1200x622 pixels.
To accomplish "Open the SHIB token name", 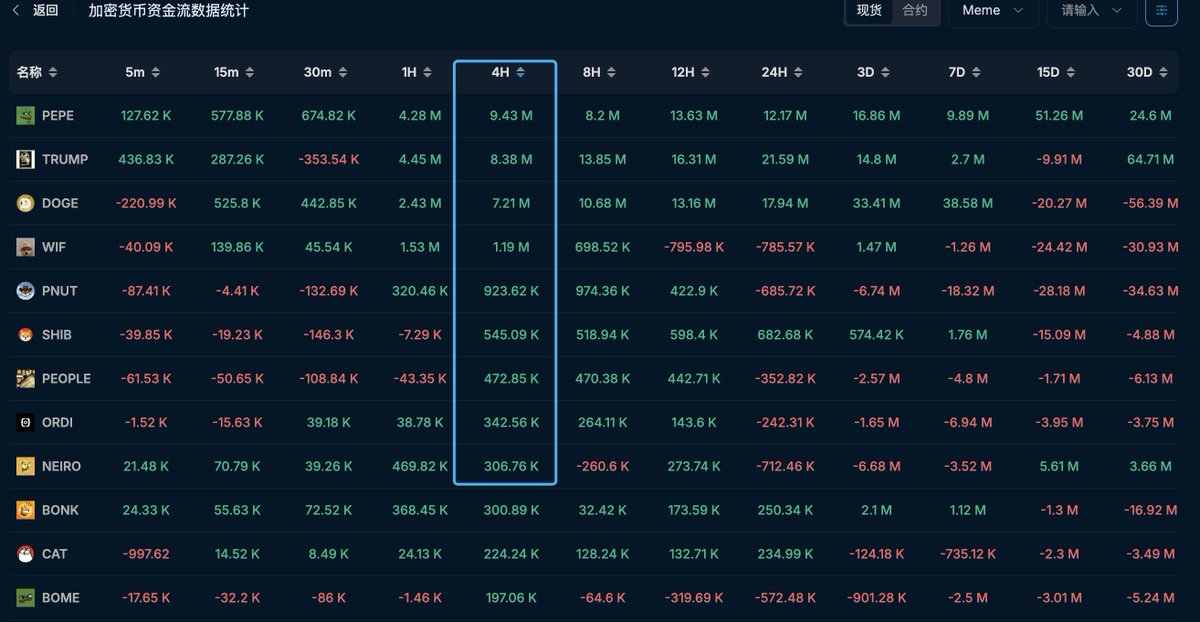I will point(57,335).
